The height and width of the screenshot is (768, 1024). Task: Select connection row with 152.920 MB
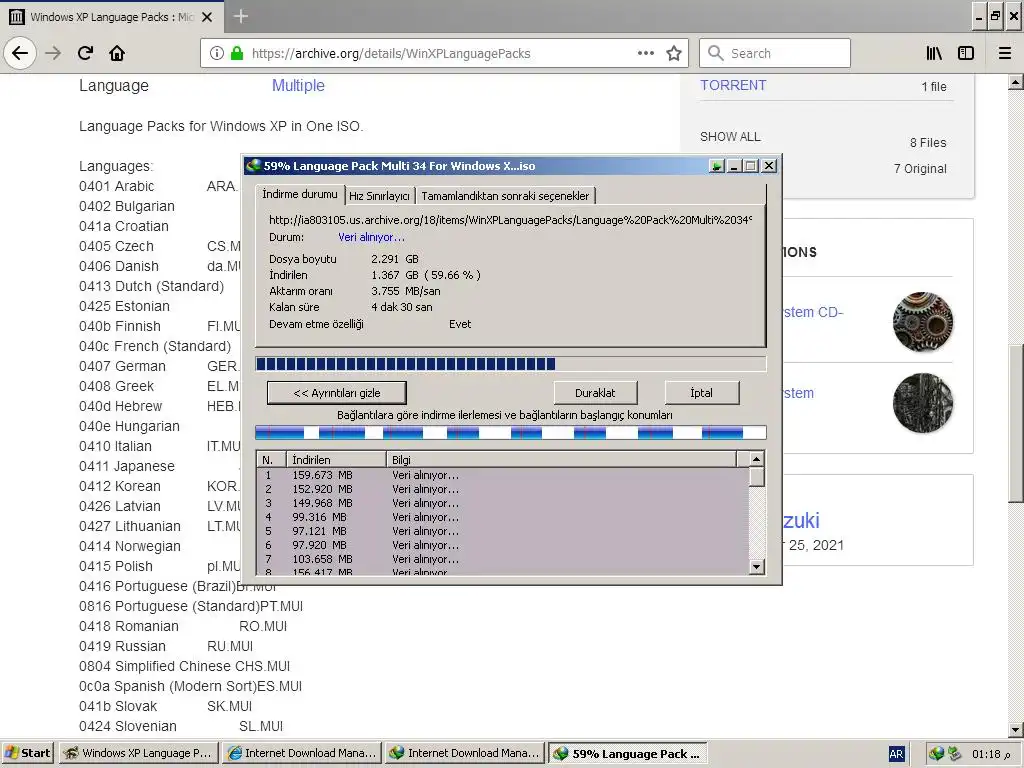click(503, 489)
